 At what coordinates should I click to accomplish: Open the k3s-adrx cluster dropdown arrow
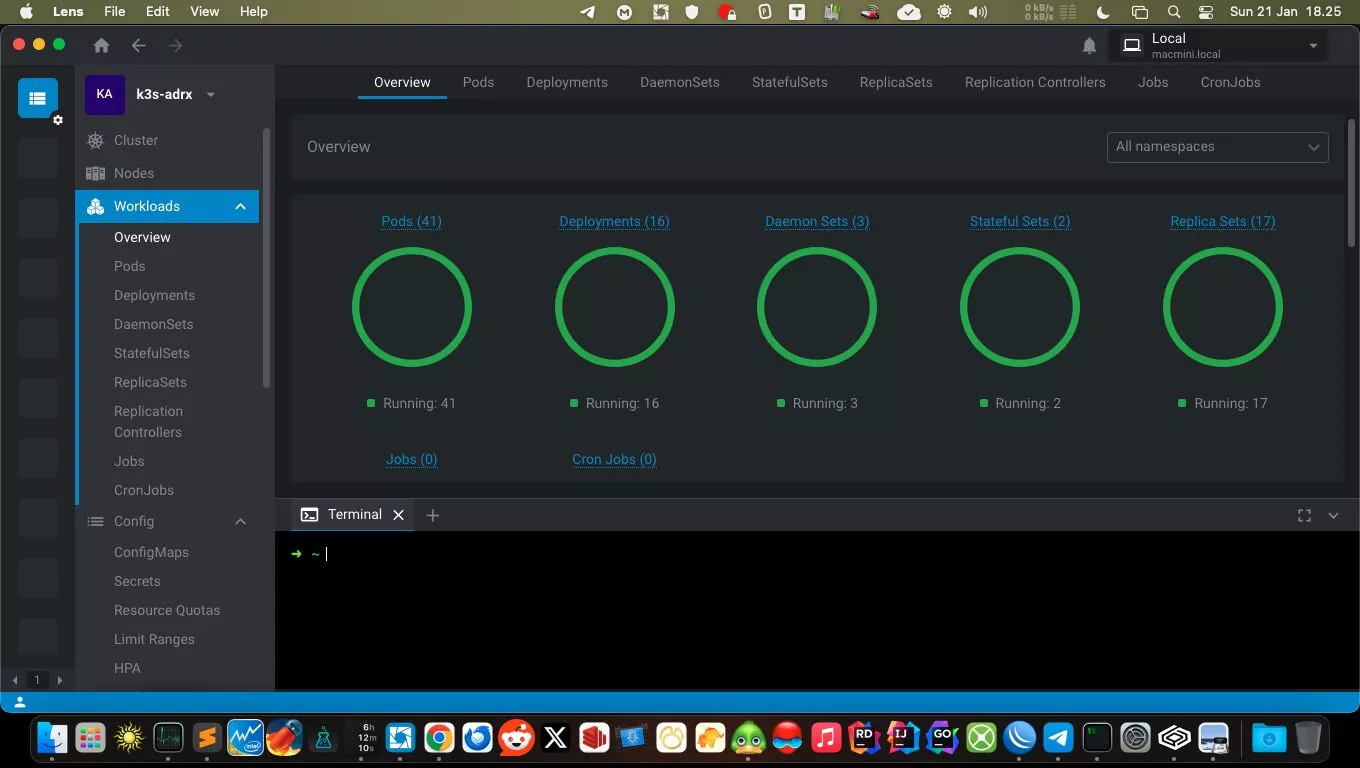point(210,95)
